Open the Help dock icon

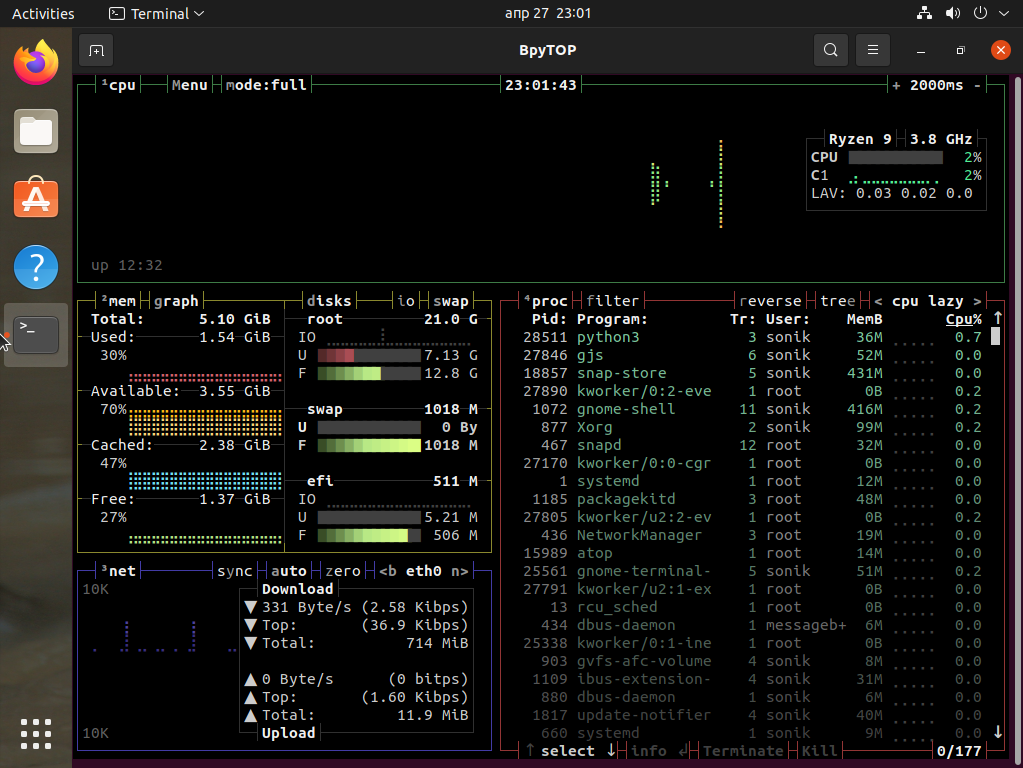36,267
